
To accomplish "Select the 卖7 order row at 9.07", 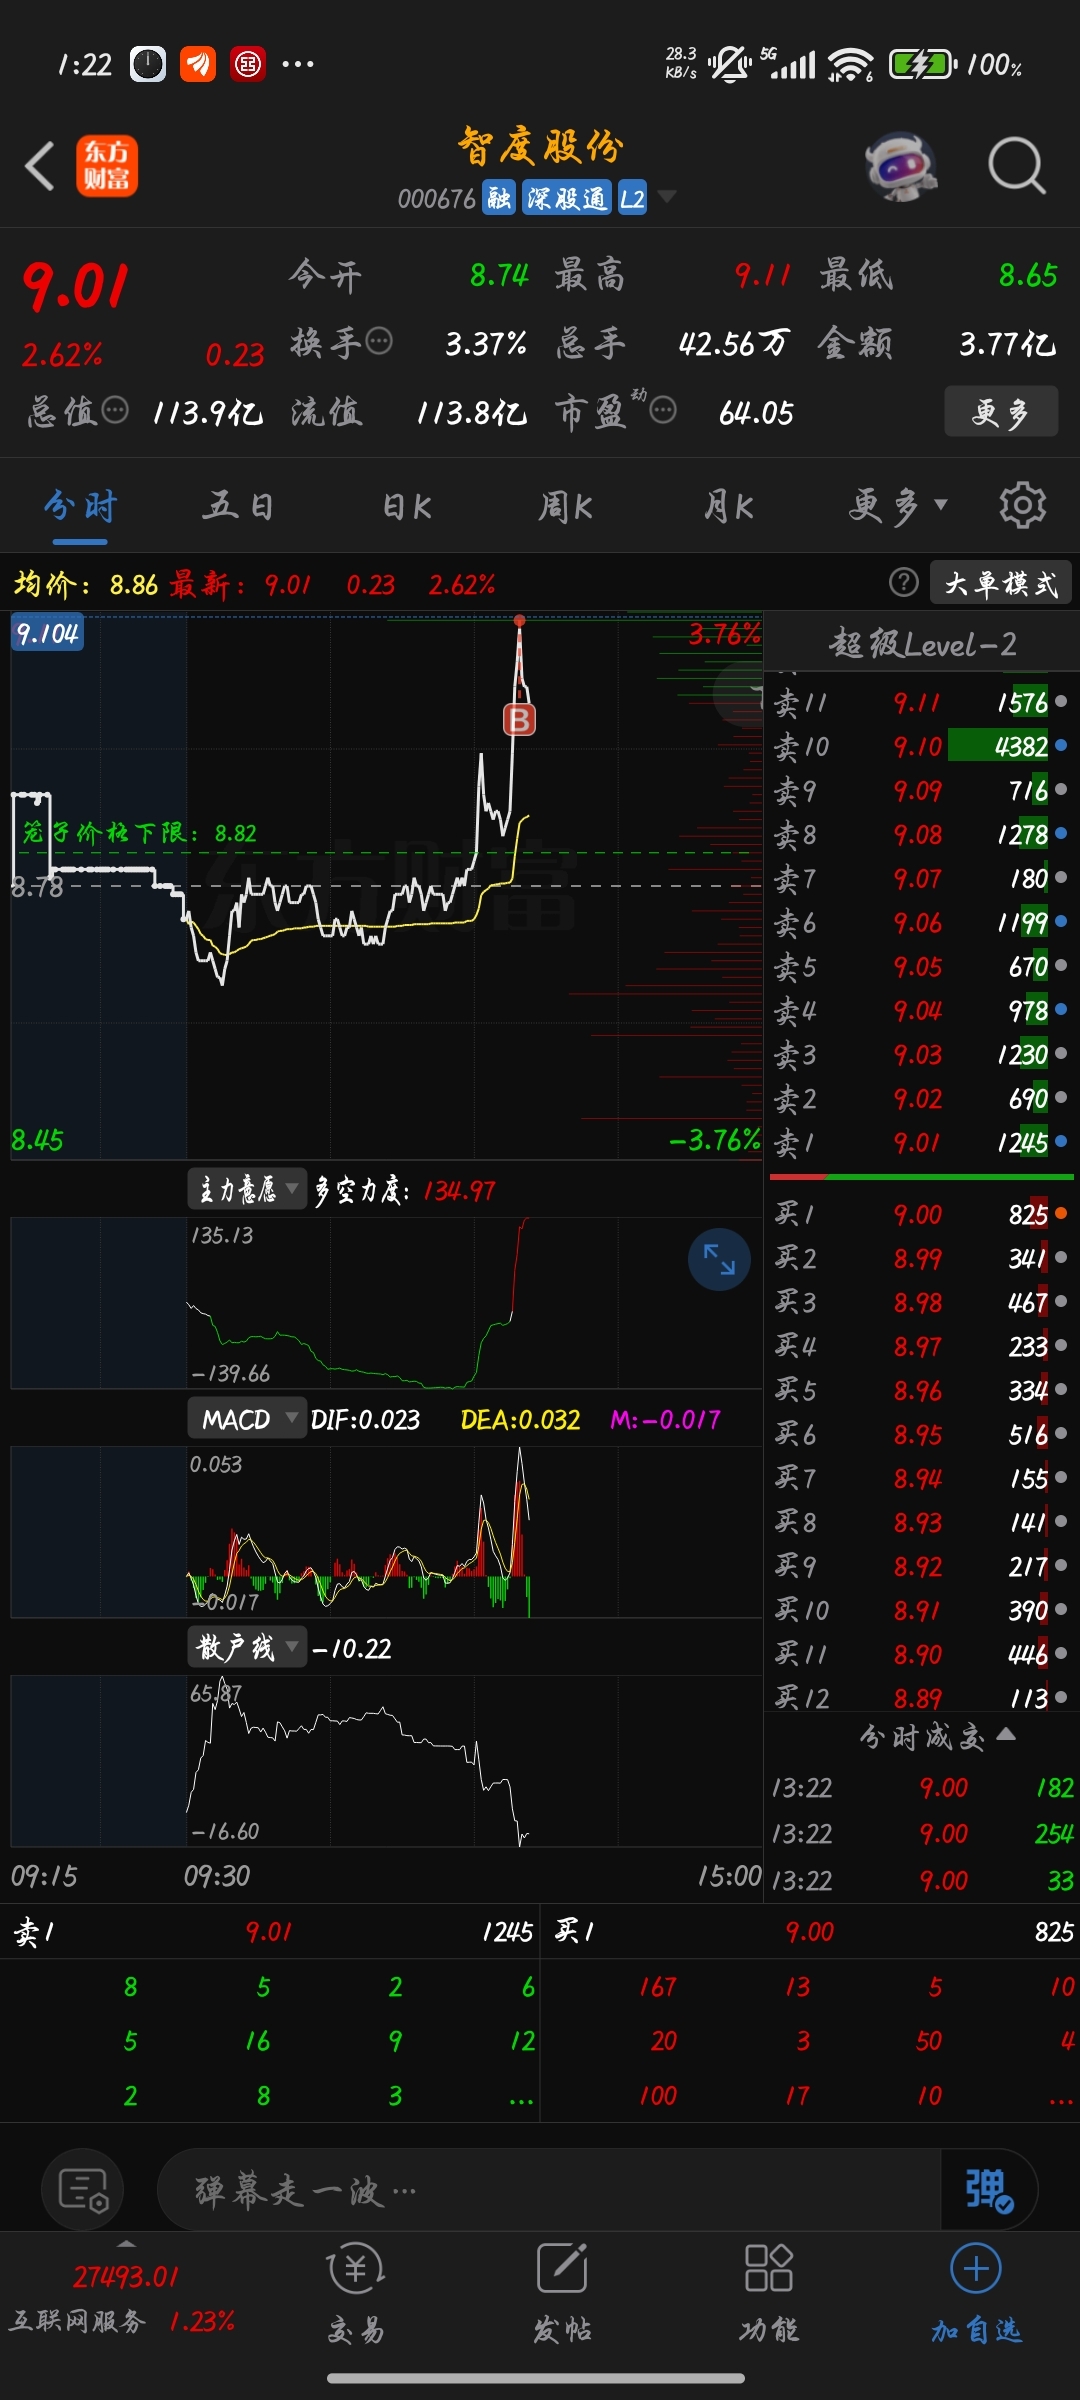I will tap(921, 878).
